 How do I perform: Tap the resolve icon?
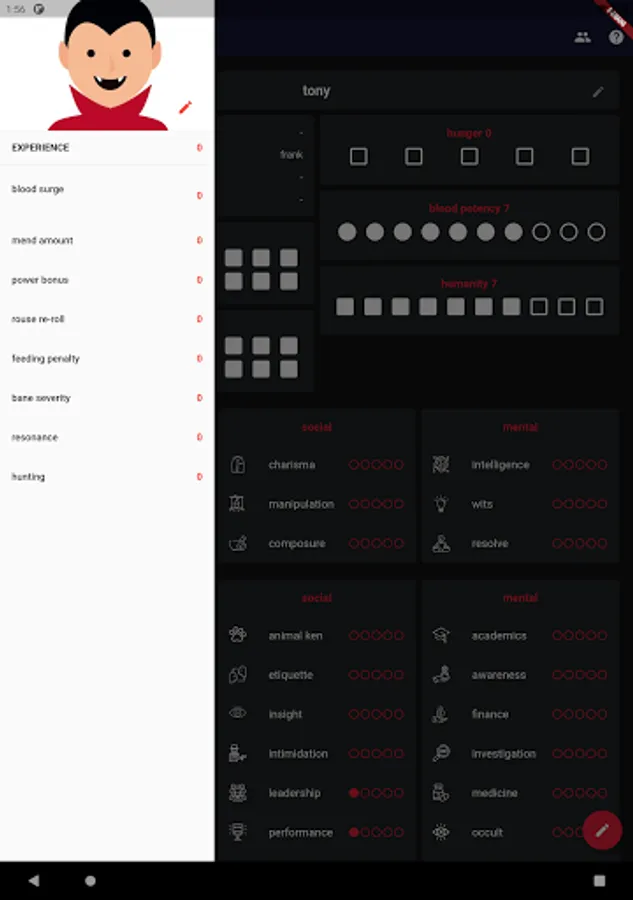click(441, 543)
